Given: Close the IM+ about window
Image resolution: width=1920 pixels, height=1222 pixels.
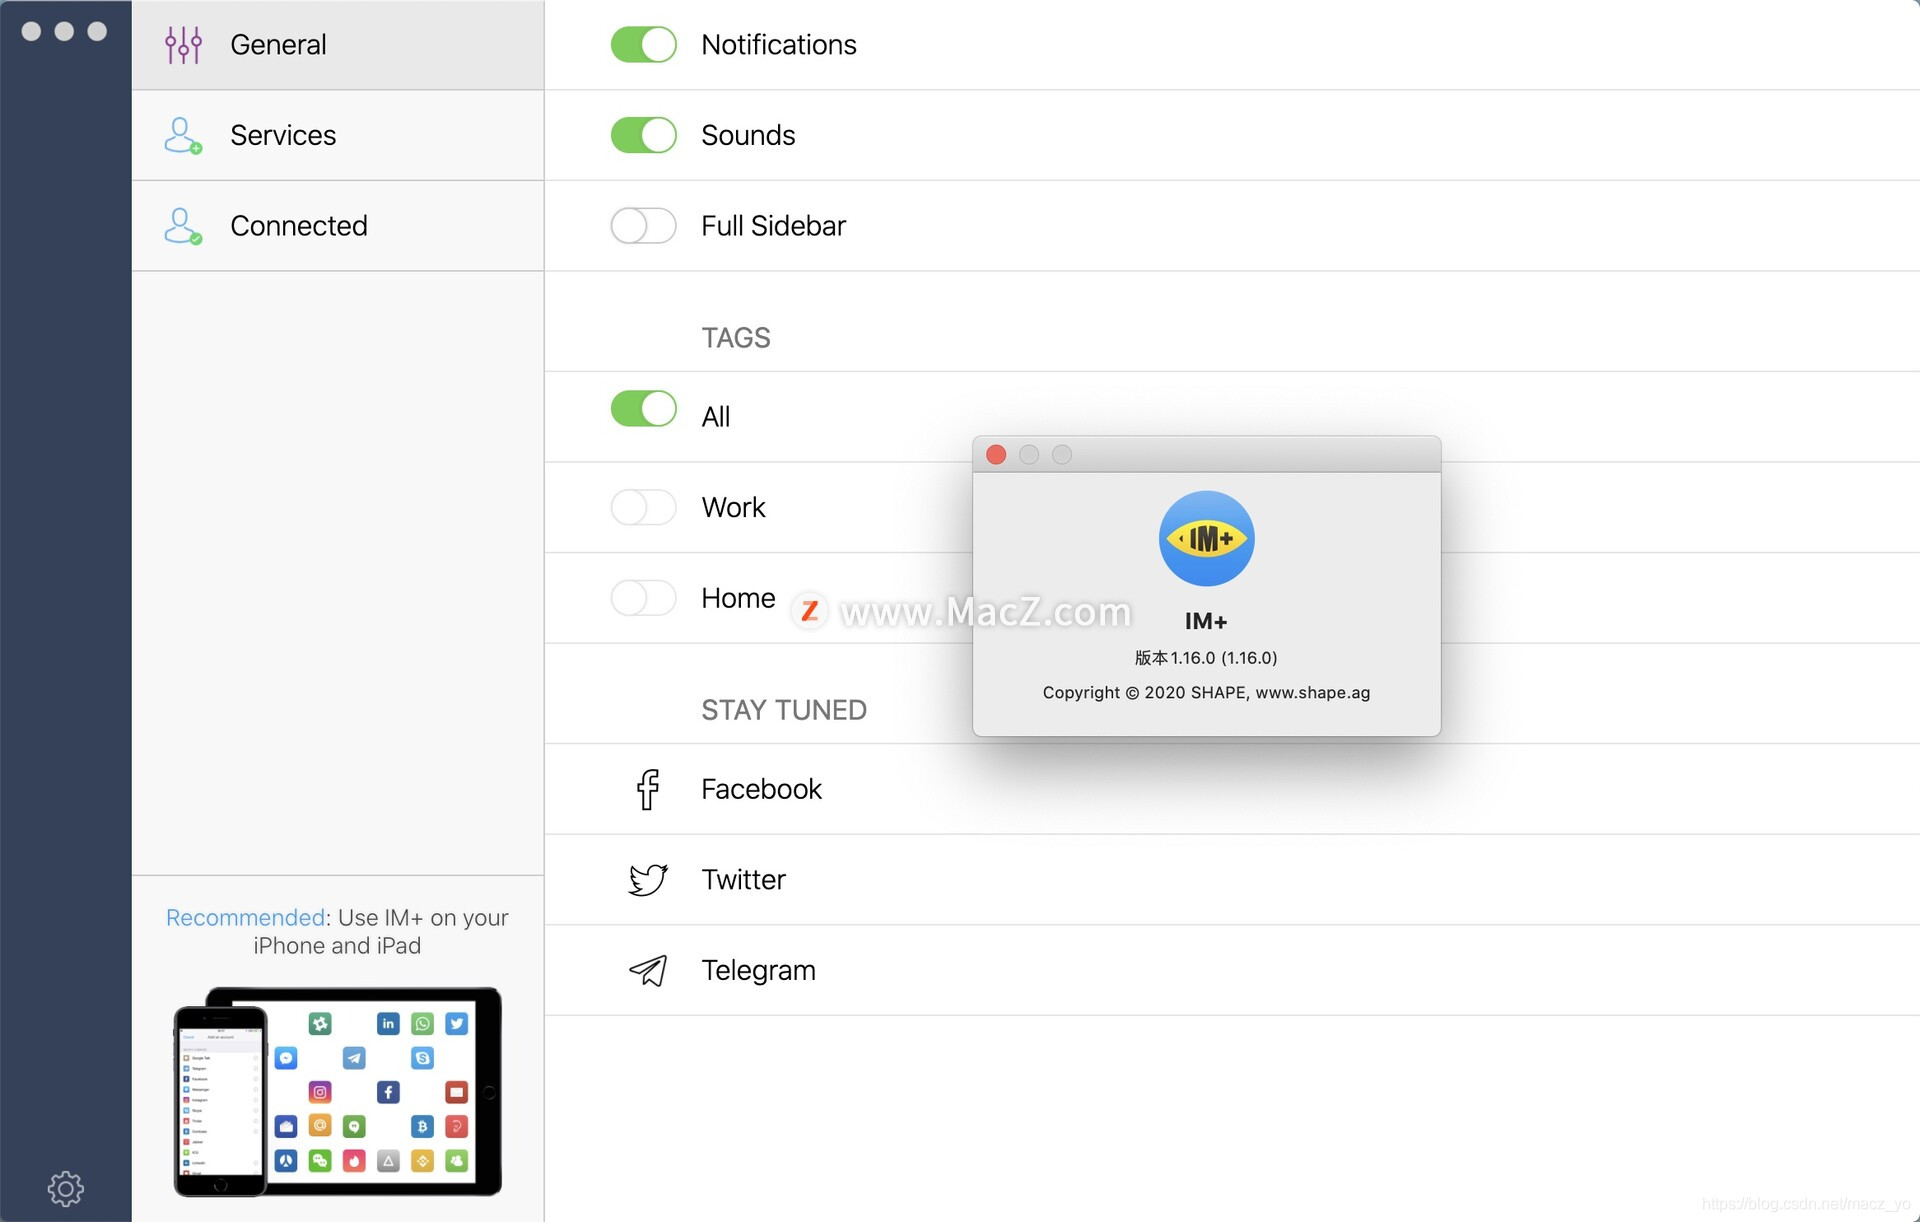Looking at the screenshot, I should click(996, 455).
